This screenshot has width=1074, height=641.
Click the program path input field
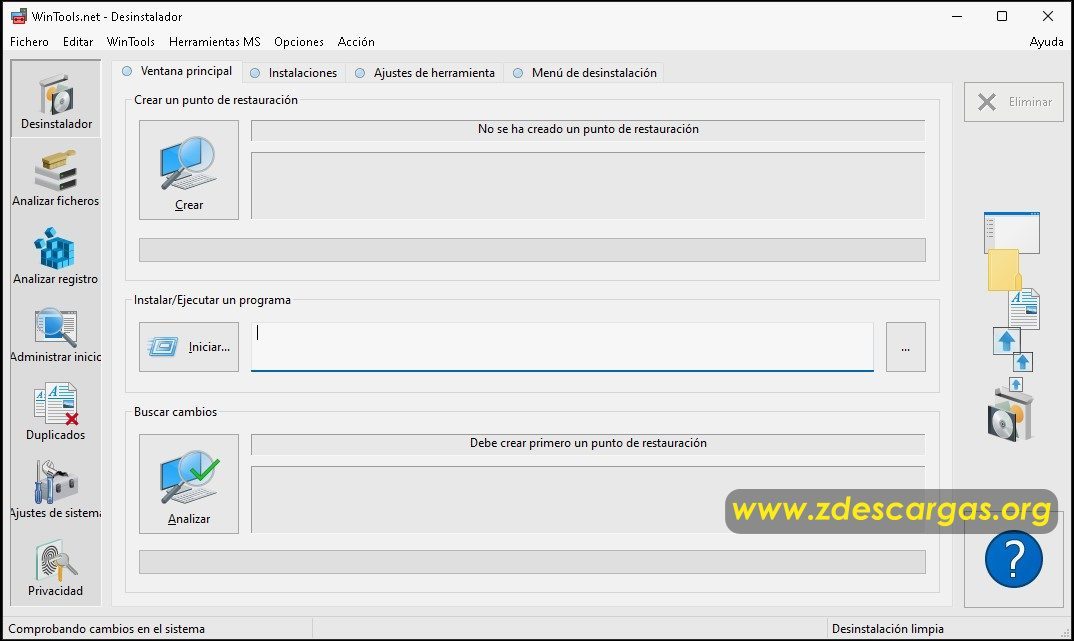point(562,347)
